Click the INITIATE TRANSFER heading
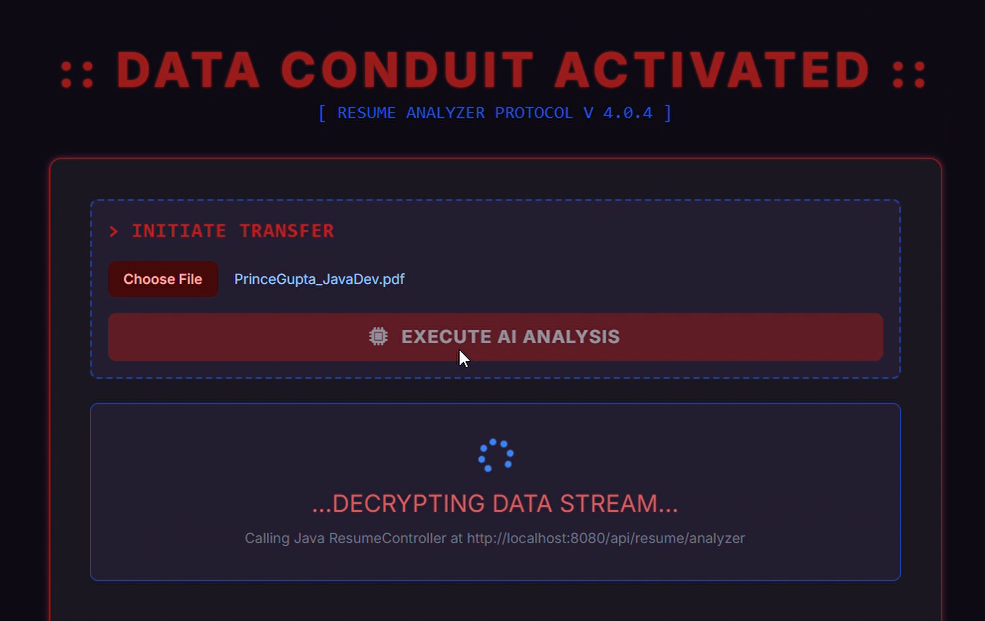Screen dimensions: 985x621 click(x=233, y=231)
